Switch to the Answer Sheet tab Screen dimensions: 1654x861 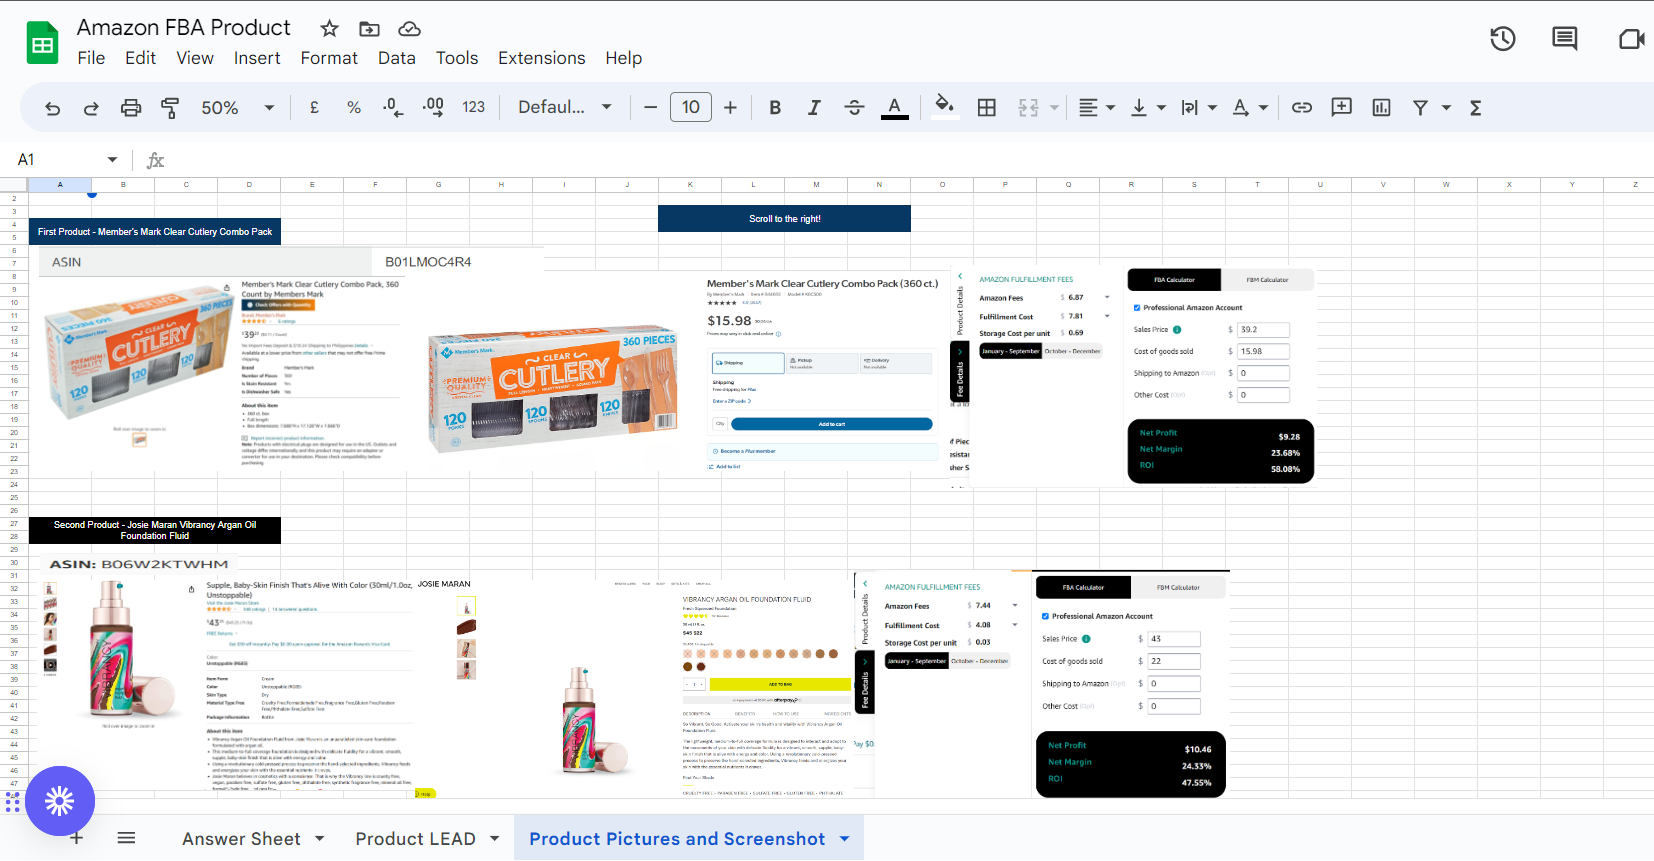tap(241, 839)
